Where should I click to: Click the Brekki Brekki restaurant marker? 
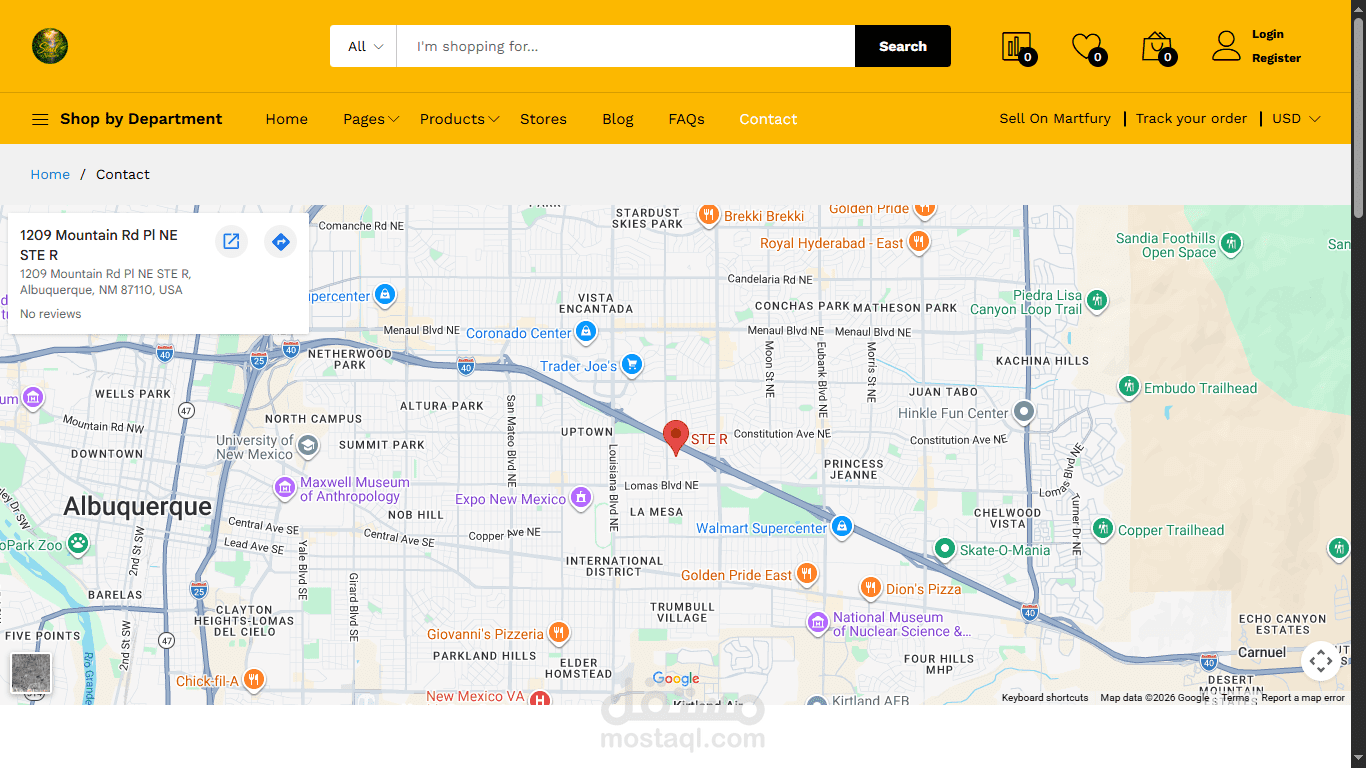pos(709,215)
